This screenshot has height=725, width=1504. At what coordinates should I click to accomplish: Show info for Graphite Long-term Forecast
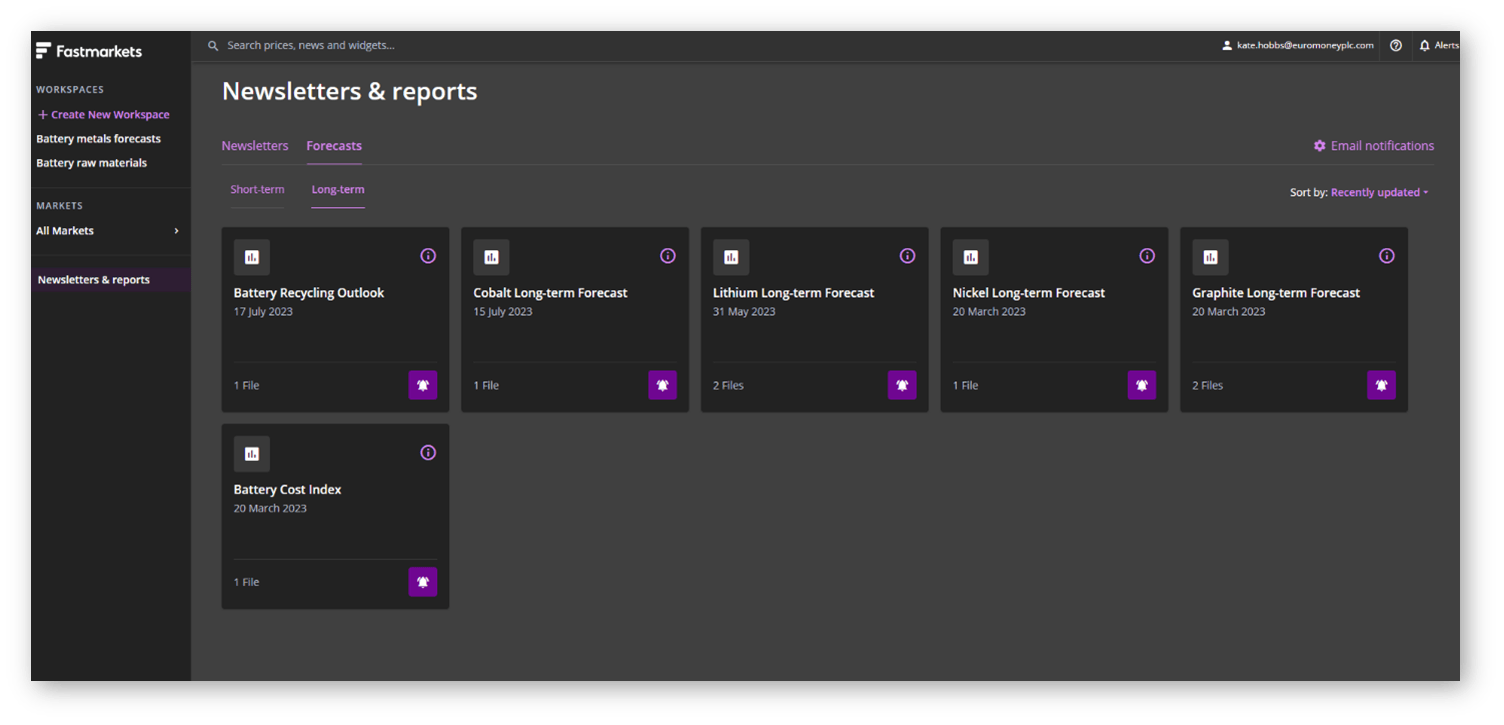tap(1386, 256)
